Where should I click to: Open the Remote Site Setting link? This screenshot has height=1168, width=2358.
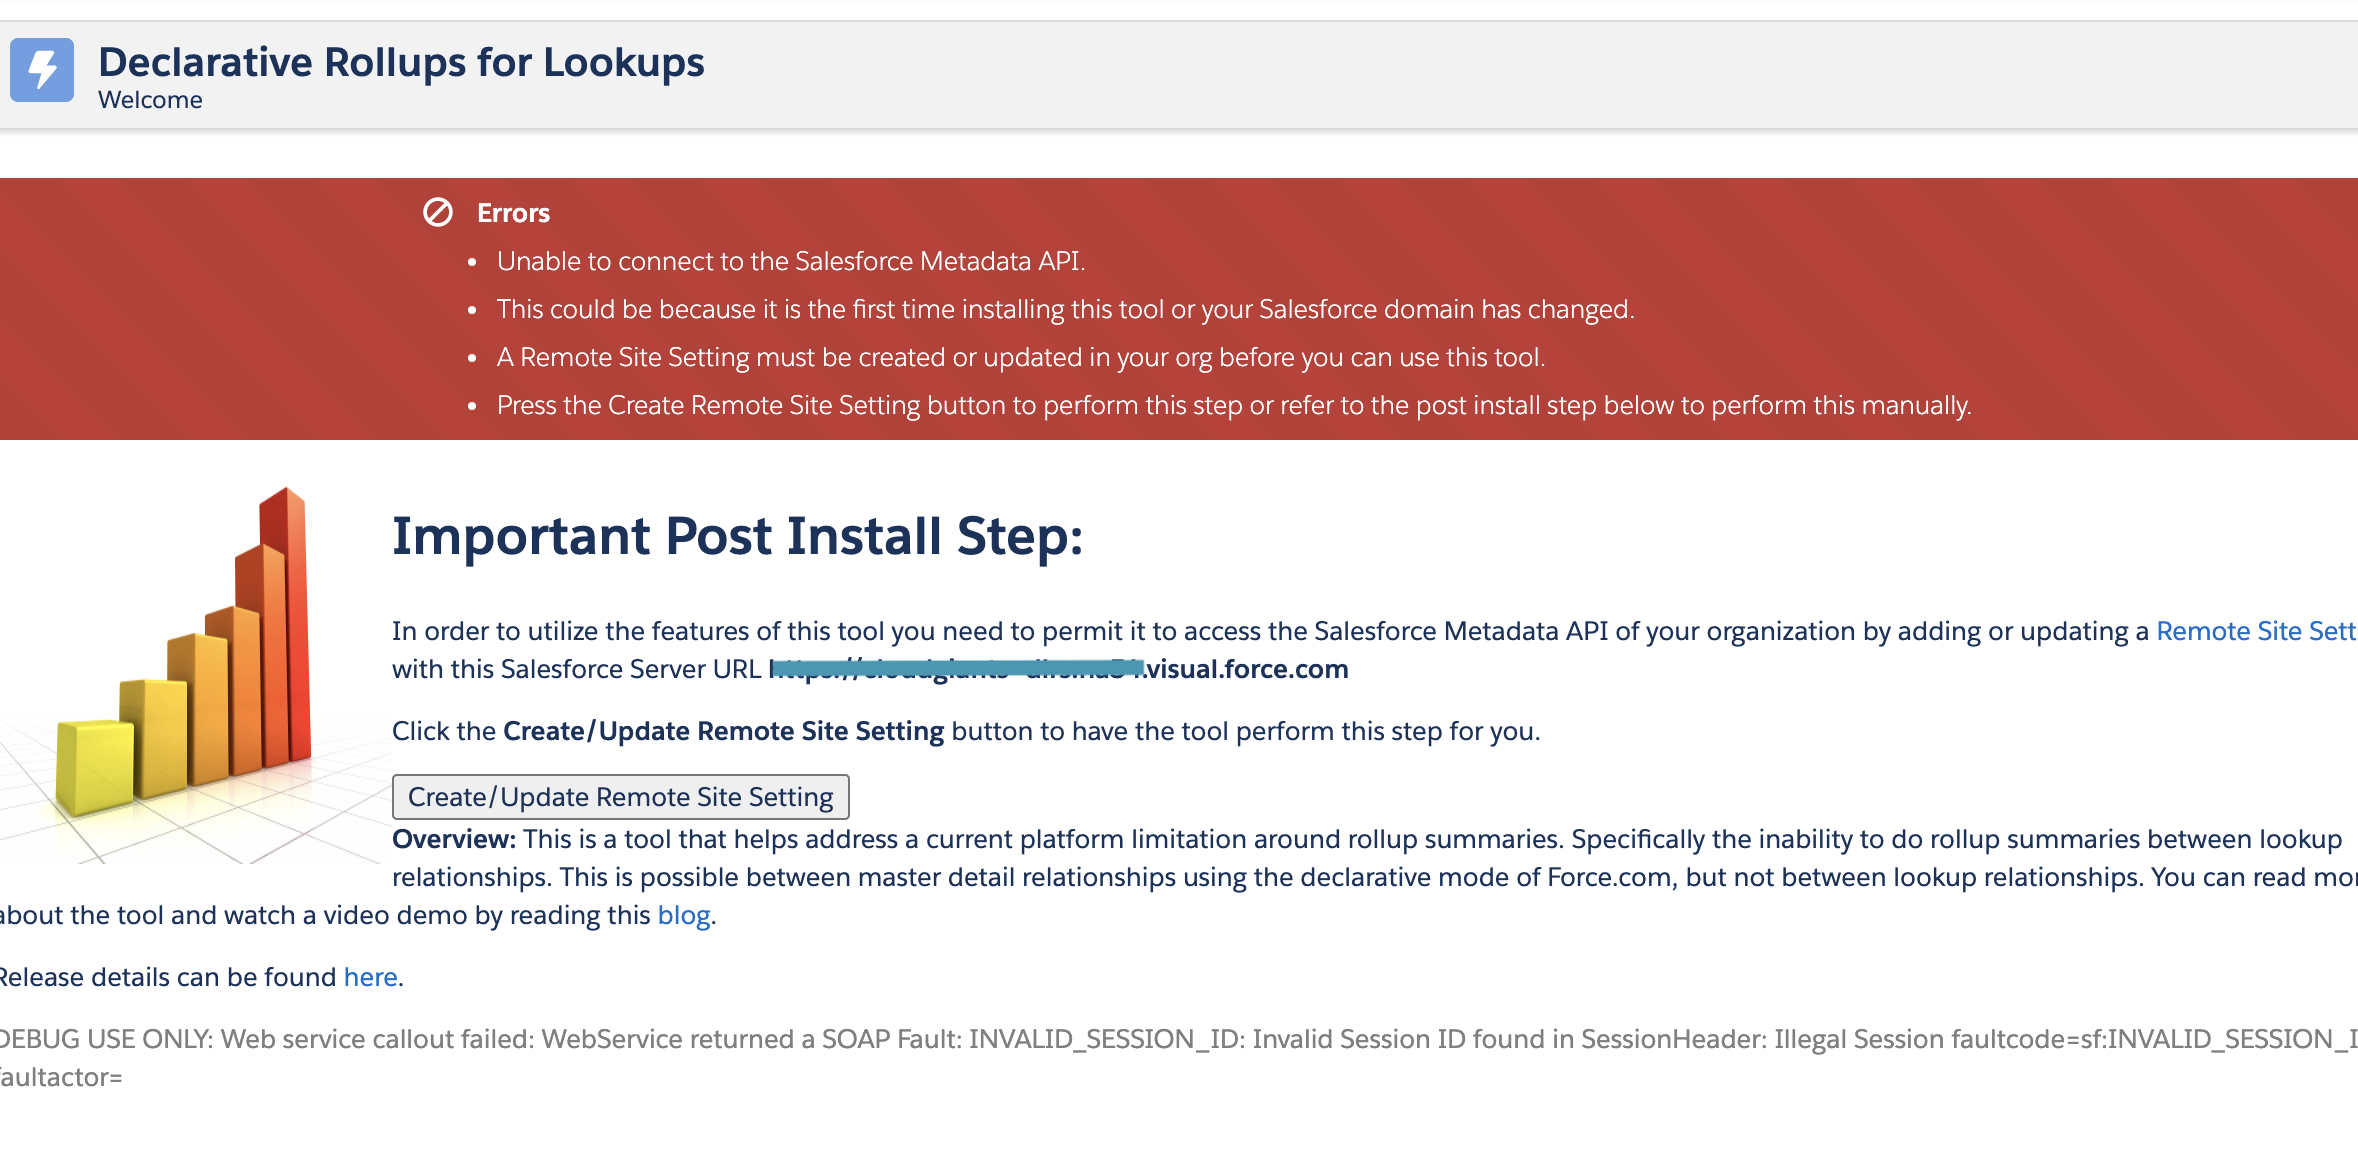(x=2256, y=630)
